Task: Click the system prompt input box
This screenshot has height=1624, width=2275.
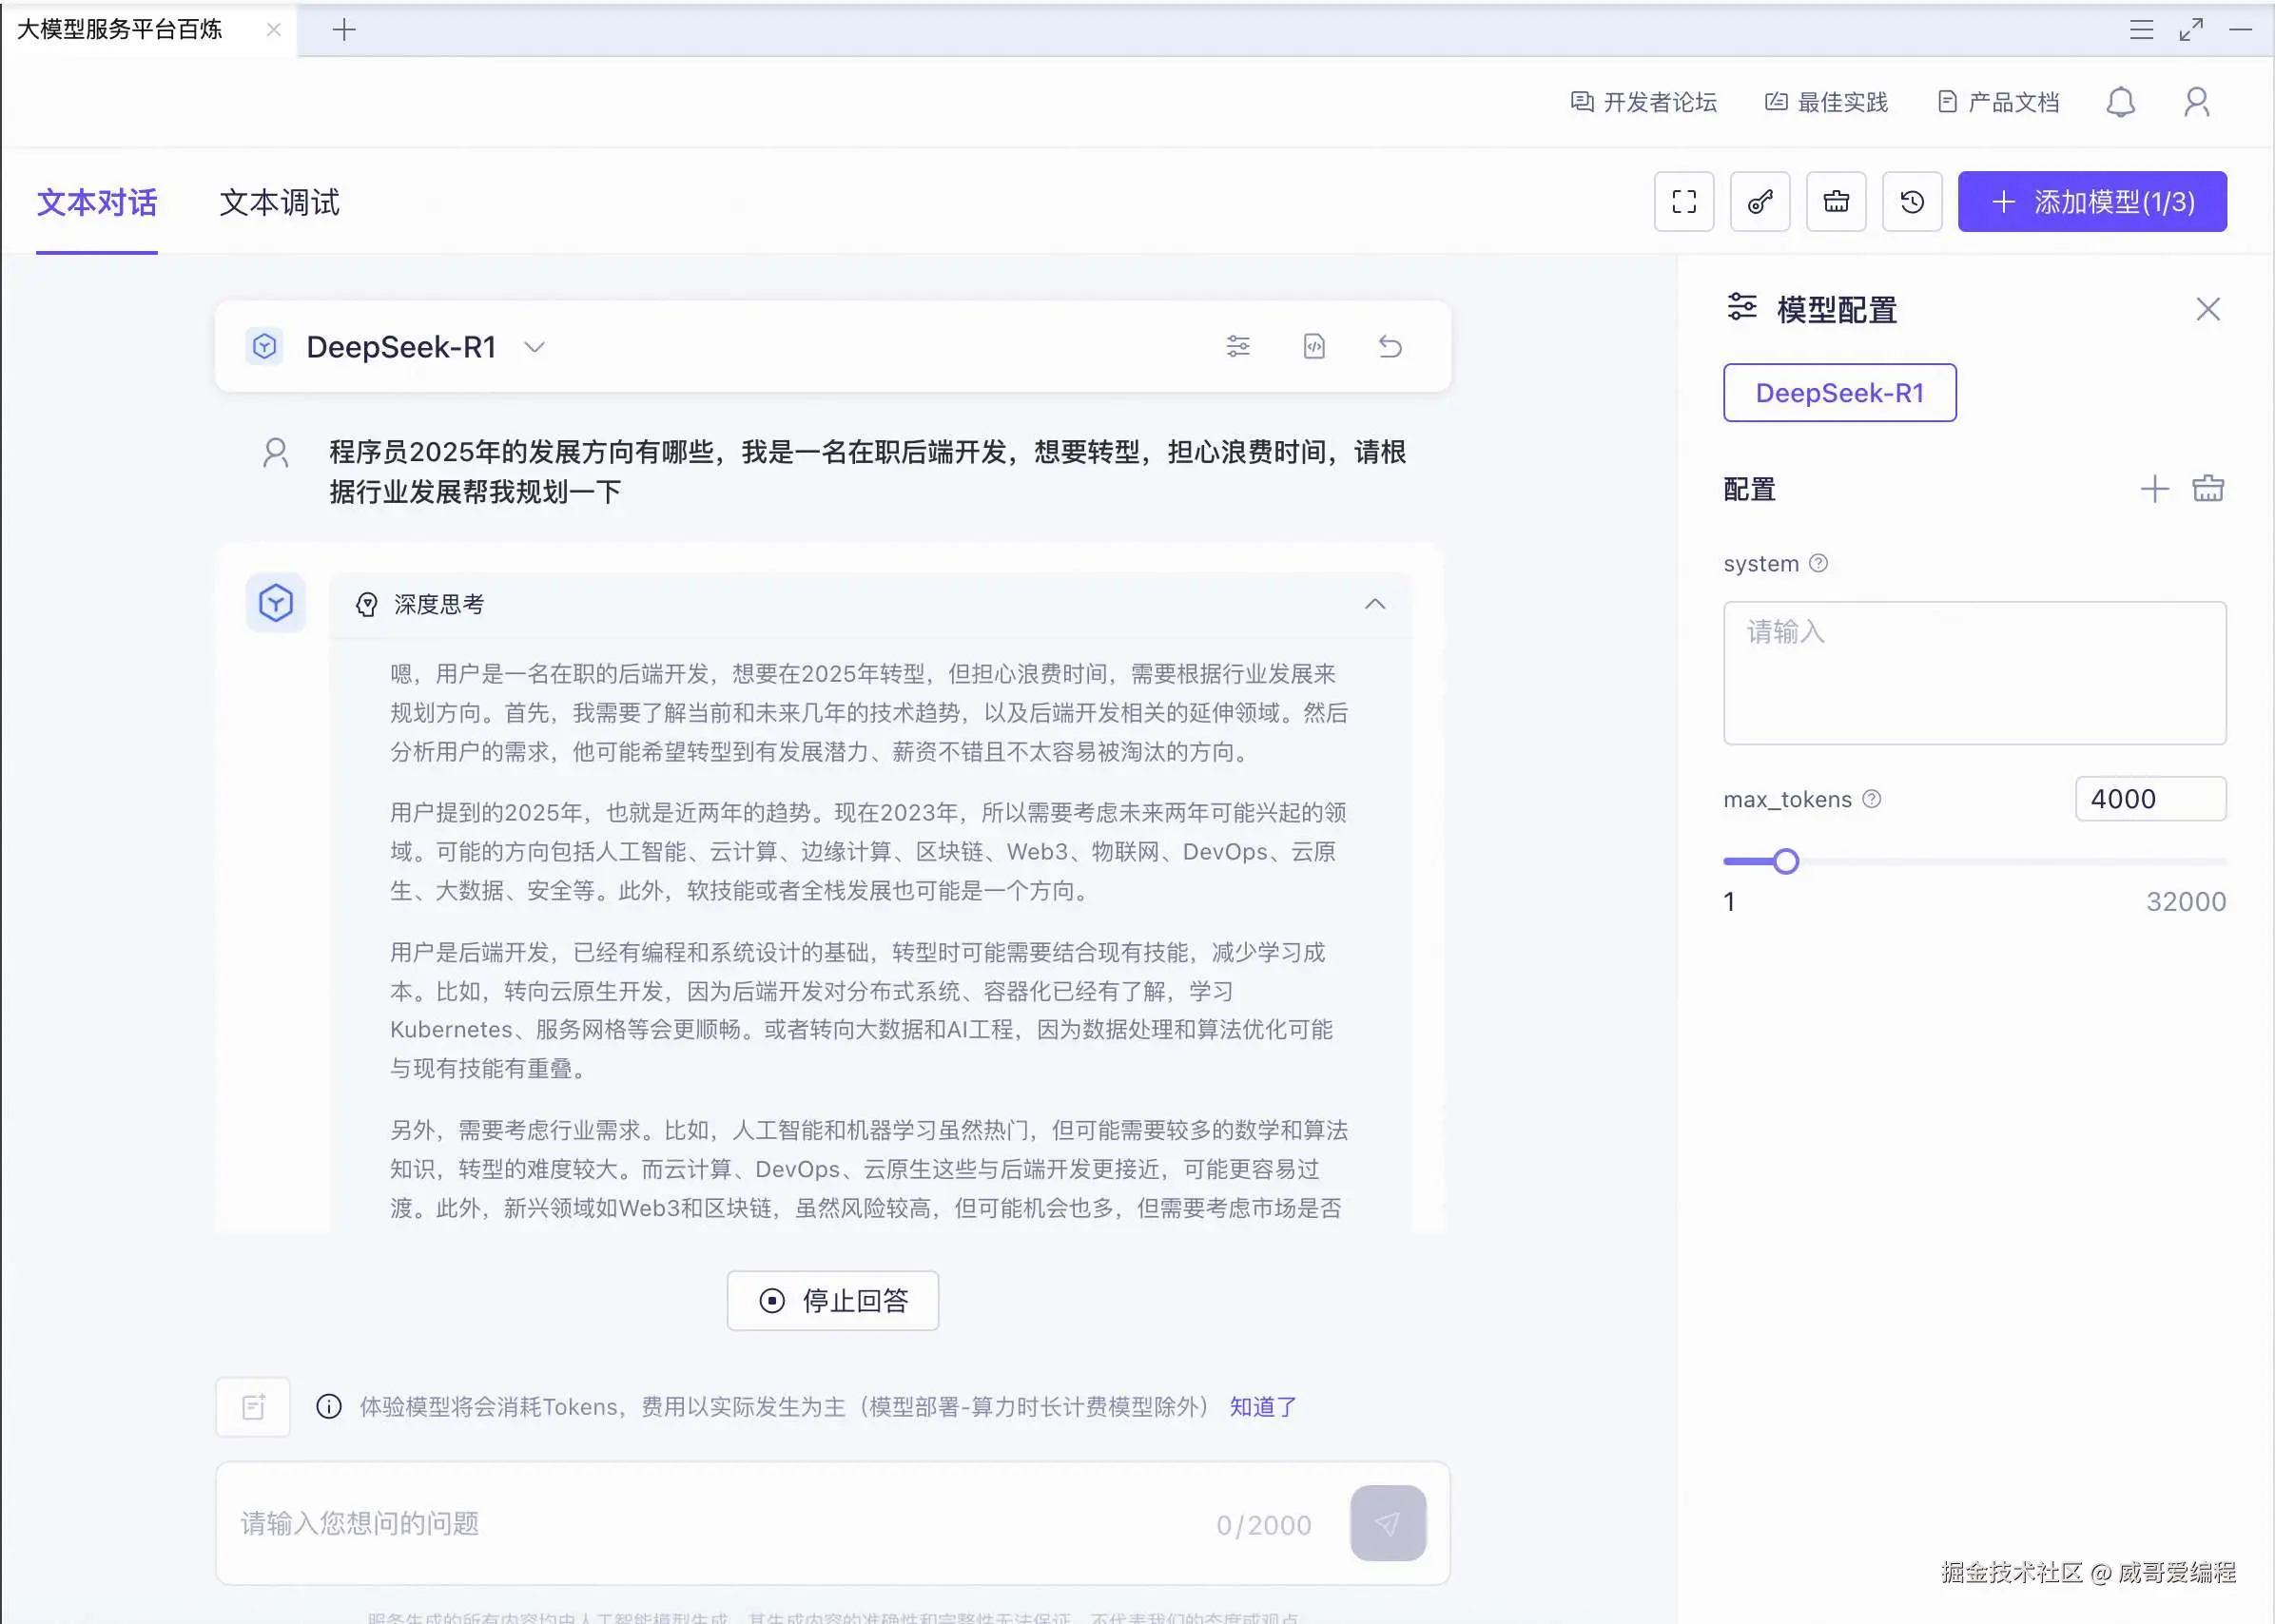Action: [1974, 672]
